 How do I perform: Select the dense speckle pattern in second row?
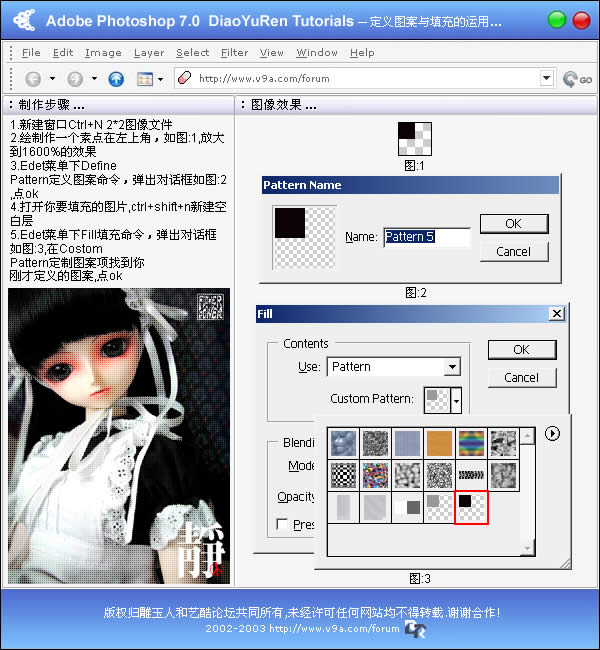[439, 475]
